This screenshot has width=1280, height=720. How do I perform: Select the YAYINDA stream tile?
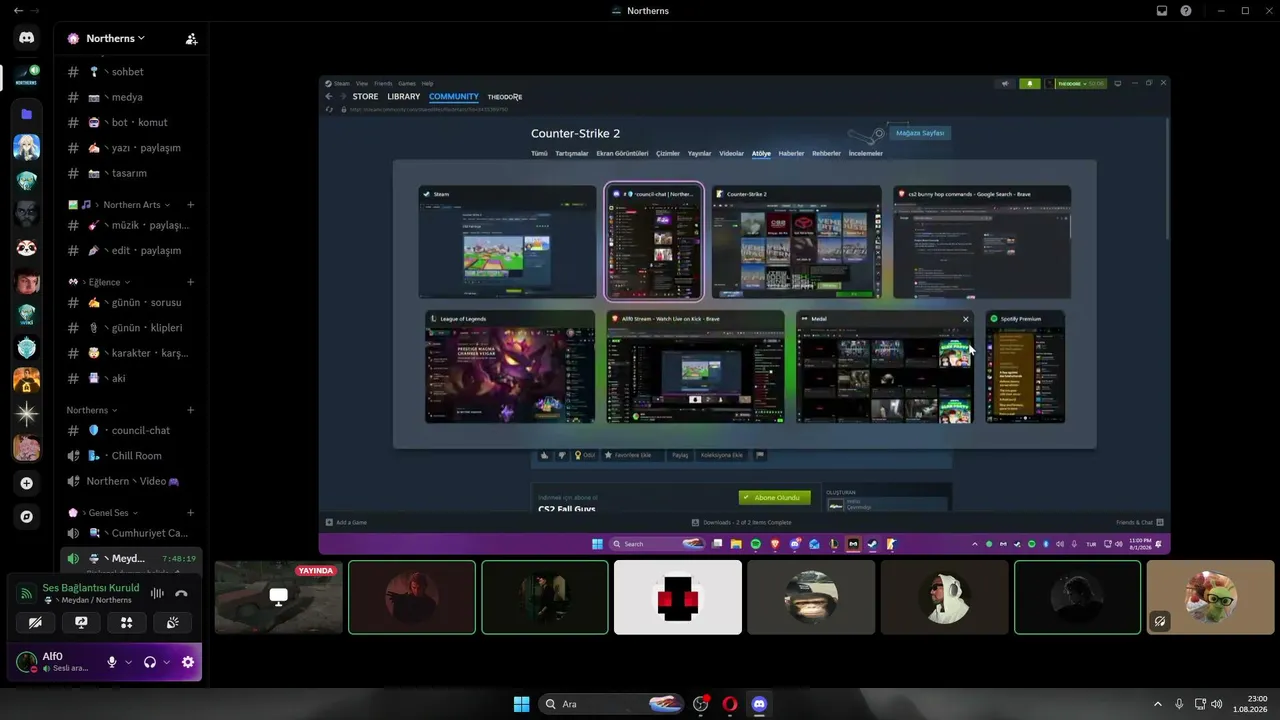click(x=279, y=597)
